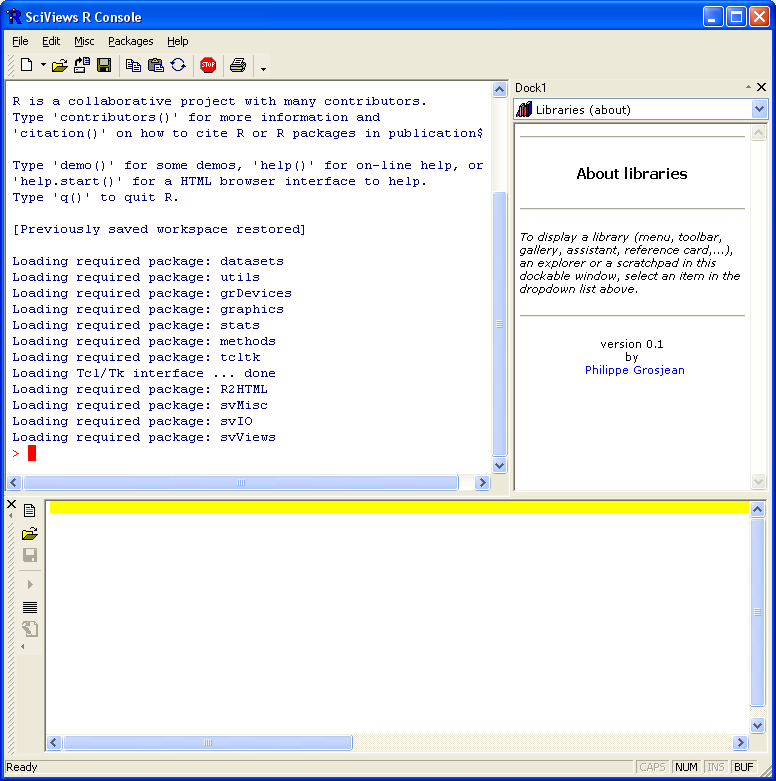Click script editor horizontal scrollbar thumb
Image resolution: width=776 pixels, height=781 pixels.
(208, 743)
